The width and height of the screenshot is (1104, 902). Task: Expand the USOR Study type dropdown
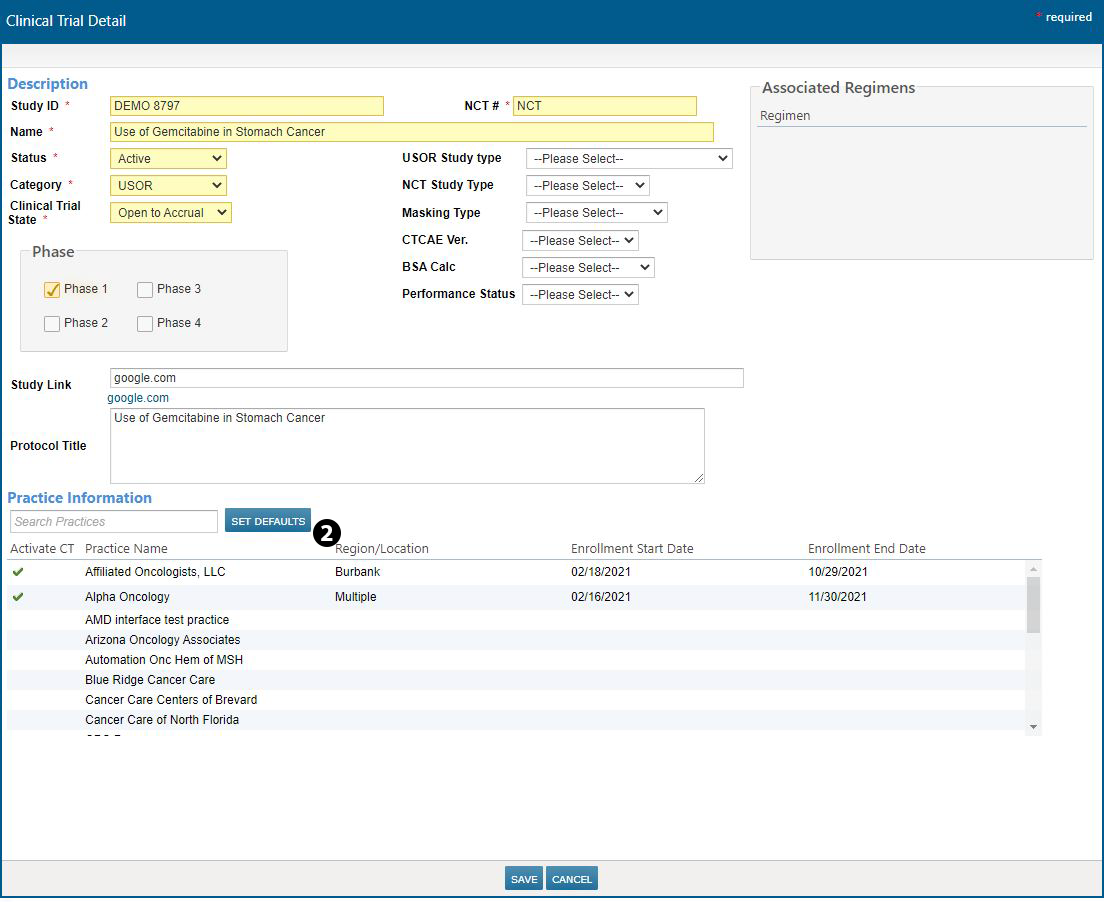(628, 159)
